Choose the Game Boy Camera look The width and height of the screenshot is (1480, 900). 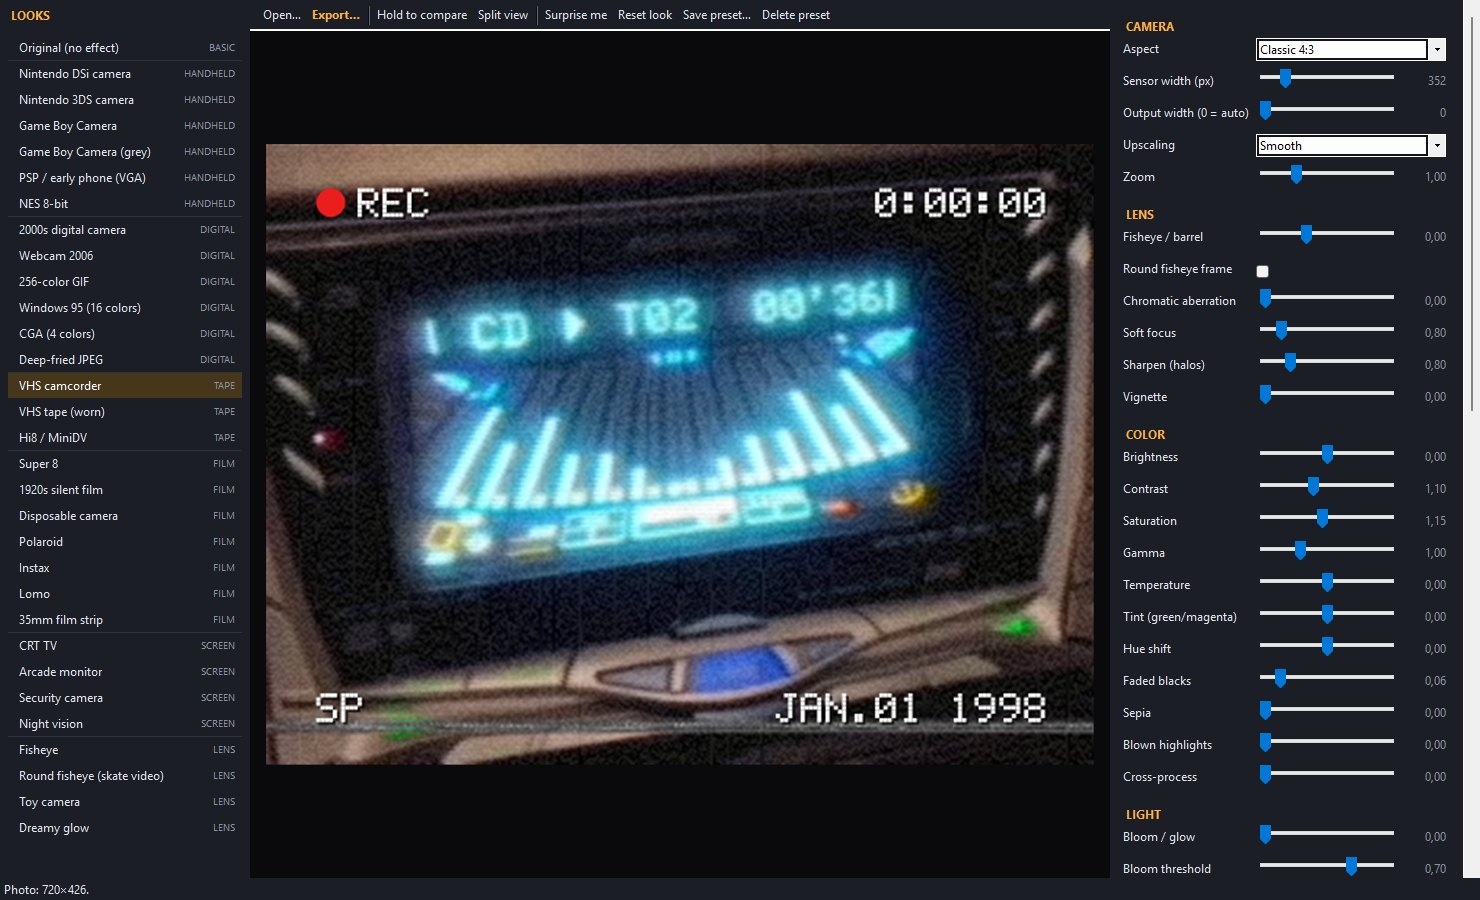pos(125,126)
